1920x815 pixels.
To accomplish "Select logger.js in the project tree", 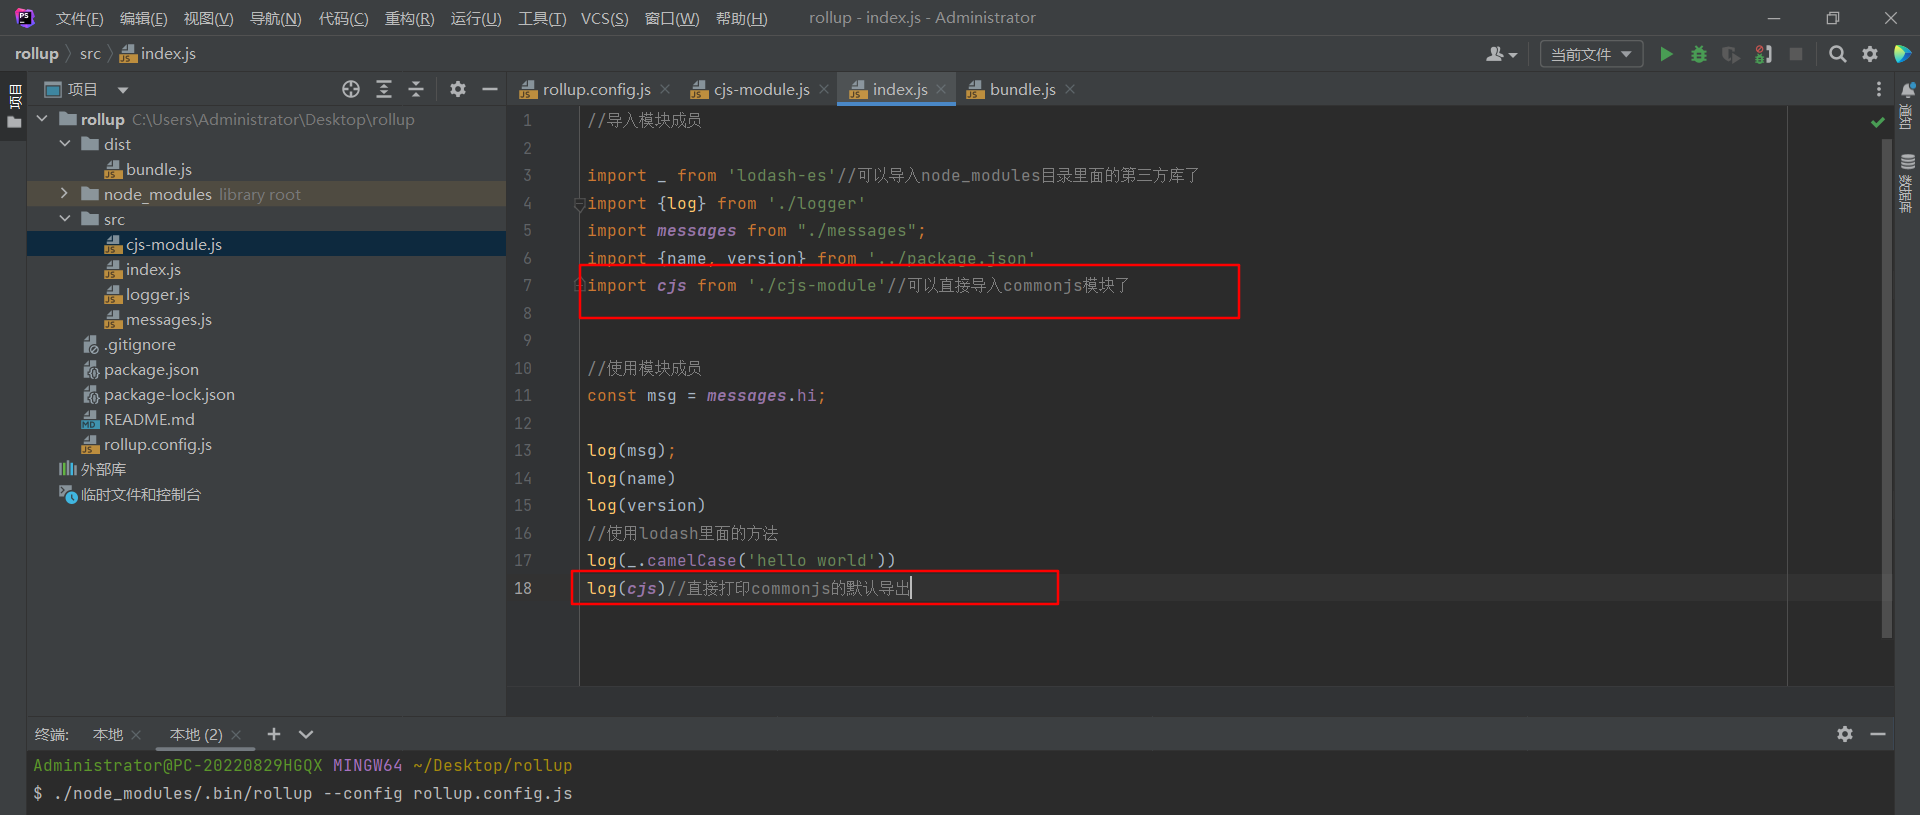I will pyautogui.click(x=147, y=294).
